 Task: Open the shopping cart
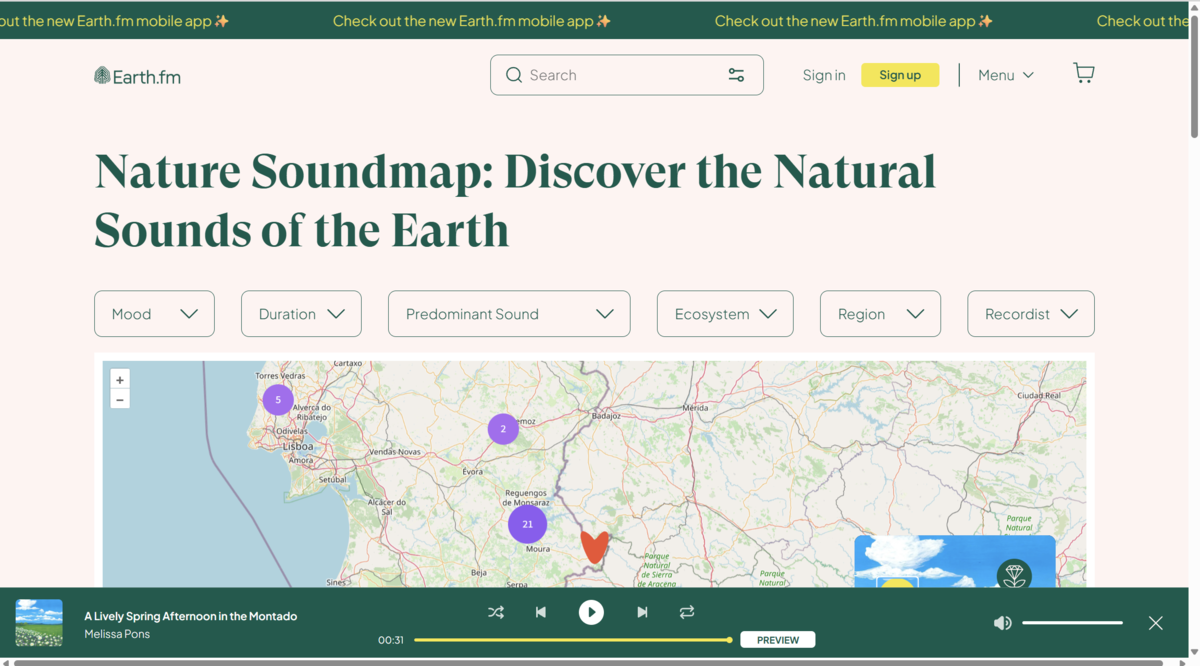click(x=1084, y=73)
